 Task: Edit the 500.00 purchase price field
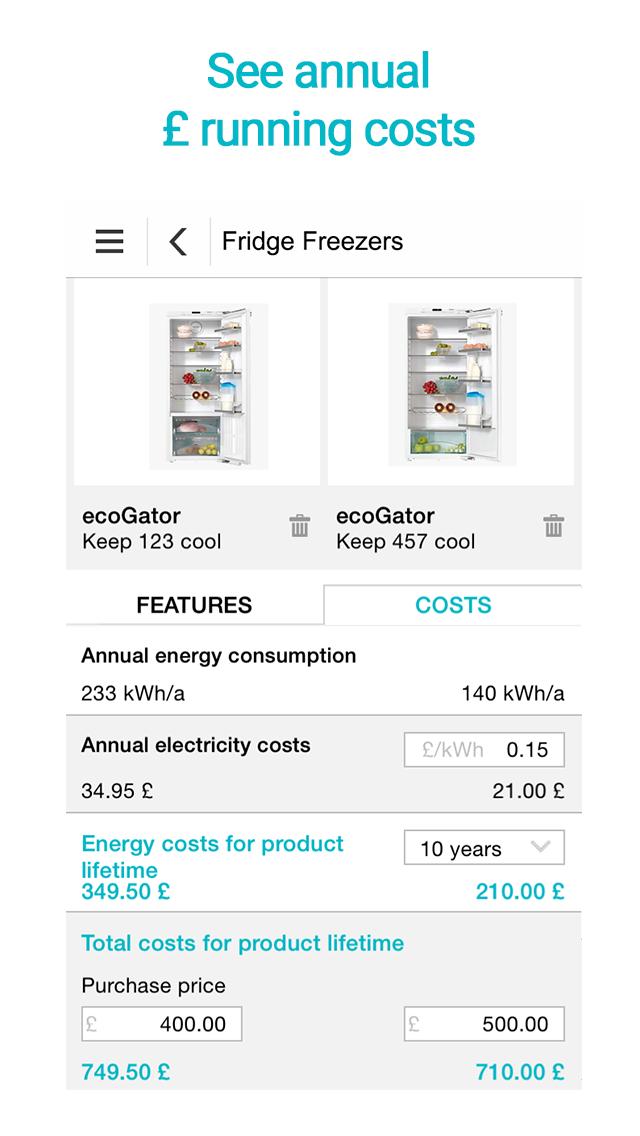(484, 1024)
